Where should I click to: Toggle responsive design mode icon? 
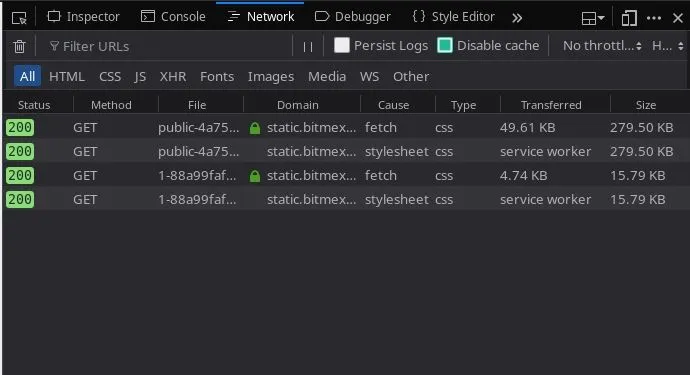[629, 18]
